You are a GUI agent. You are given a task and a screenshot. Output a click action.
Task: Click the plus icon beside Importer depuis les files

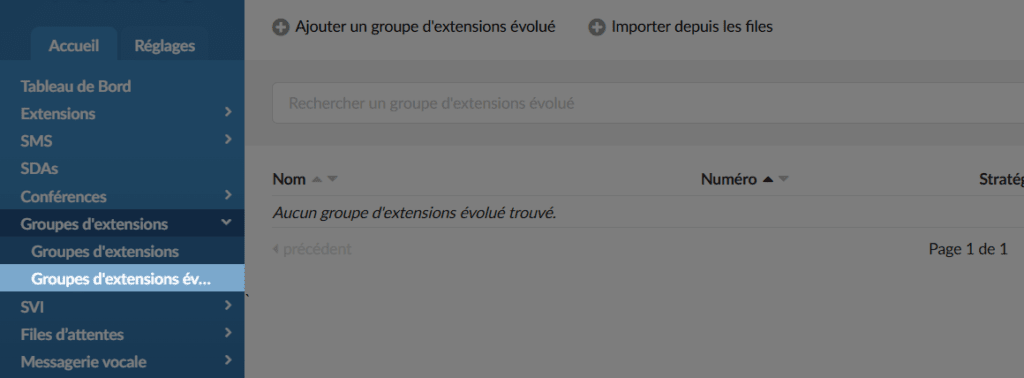[x=597, y=27]
